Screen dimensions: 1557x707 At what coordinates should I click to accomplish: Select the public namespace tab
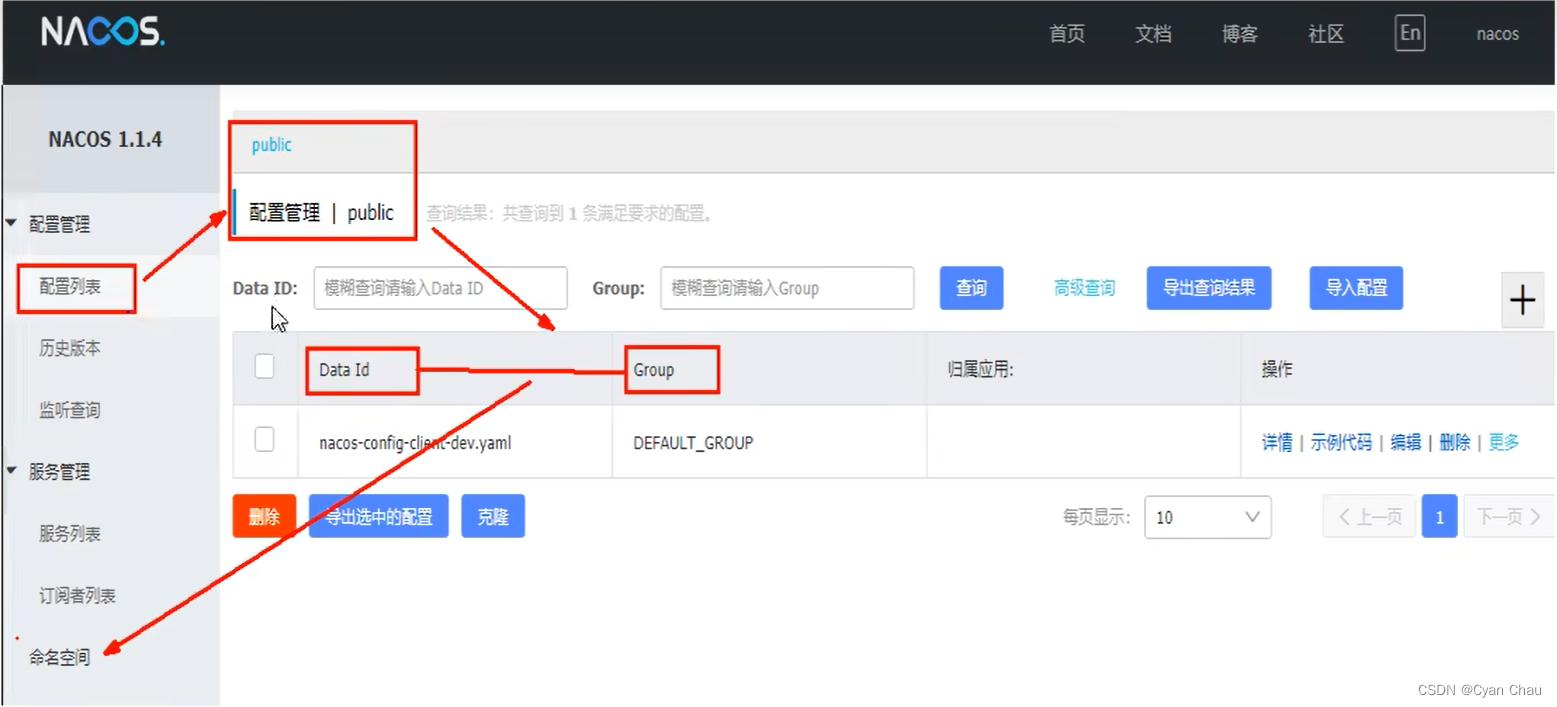(271, 145)
